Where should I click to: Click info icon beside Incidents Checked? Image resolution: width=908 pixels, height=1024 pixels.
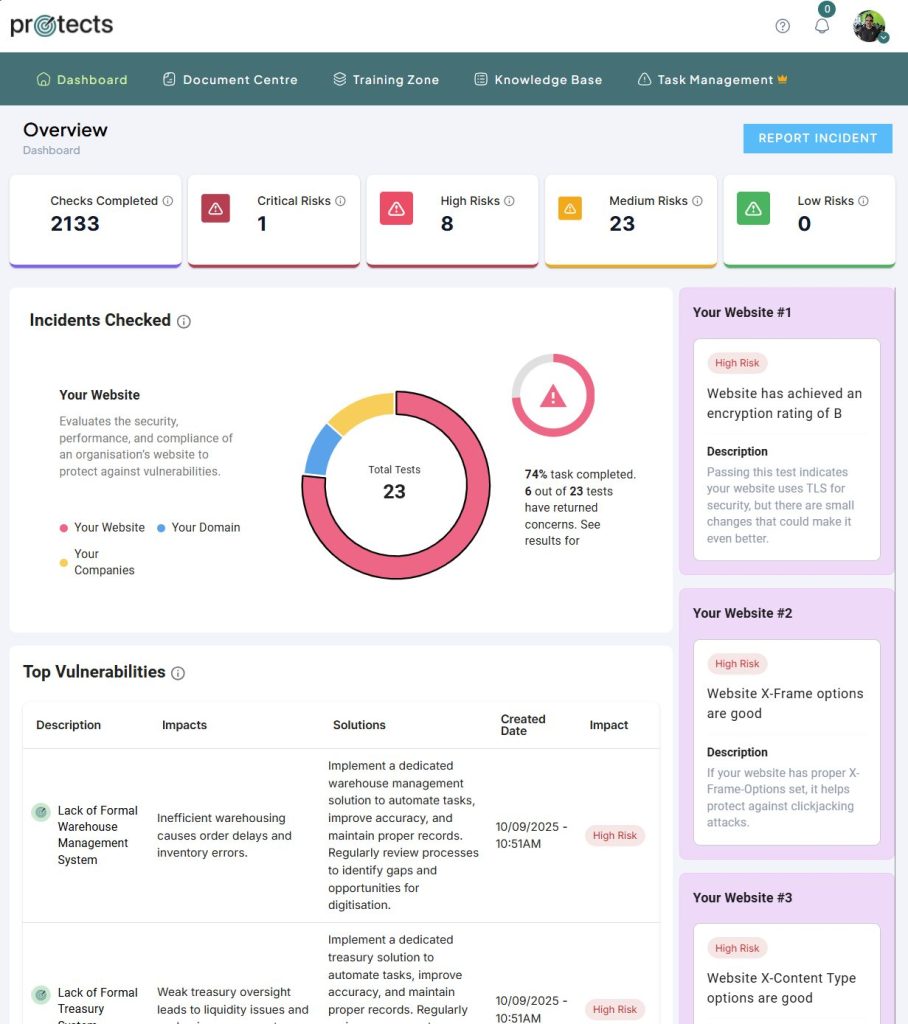[x=184, y=321]
